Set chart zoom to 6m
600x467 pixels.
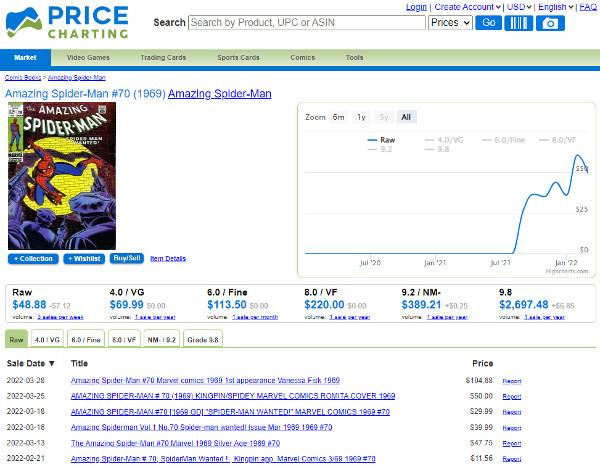click(338, 117)
